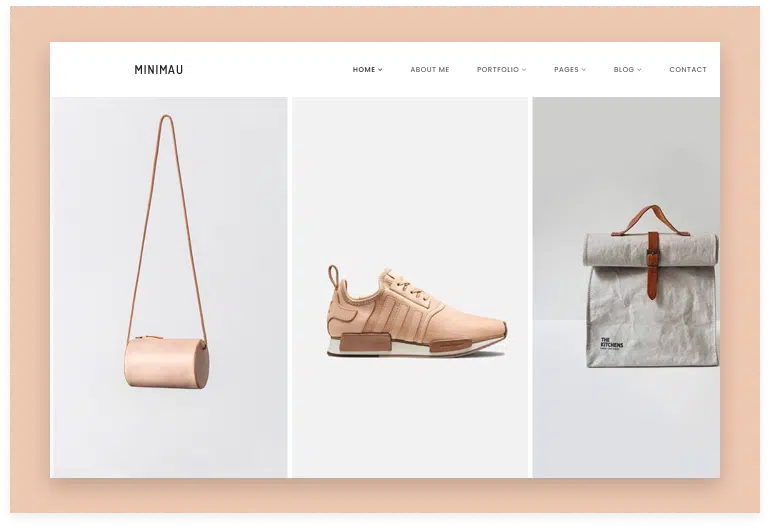
Task: Click the brown leather handle atop paper bag
Action: point(651,213)
